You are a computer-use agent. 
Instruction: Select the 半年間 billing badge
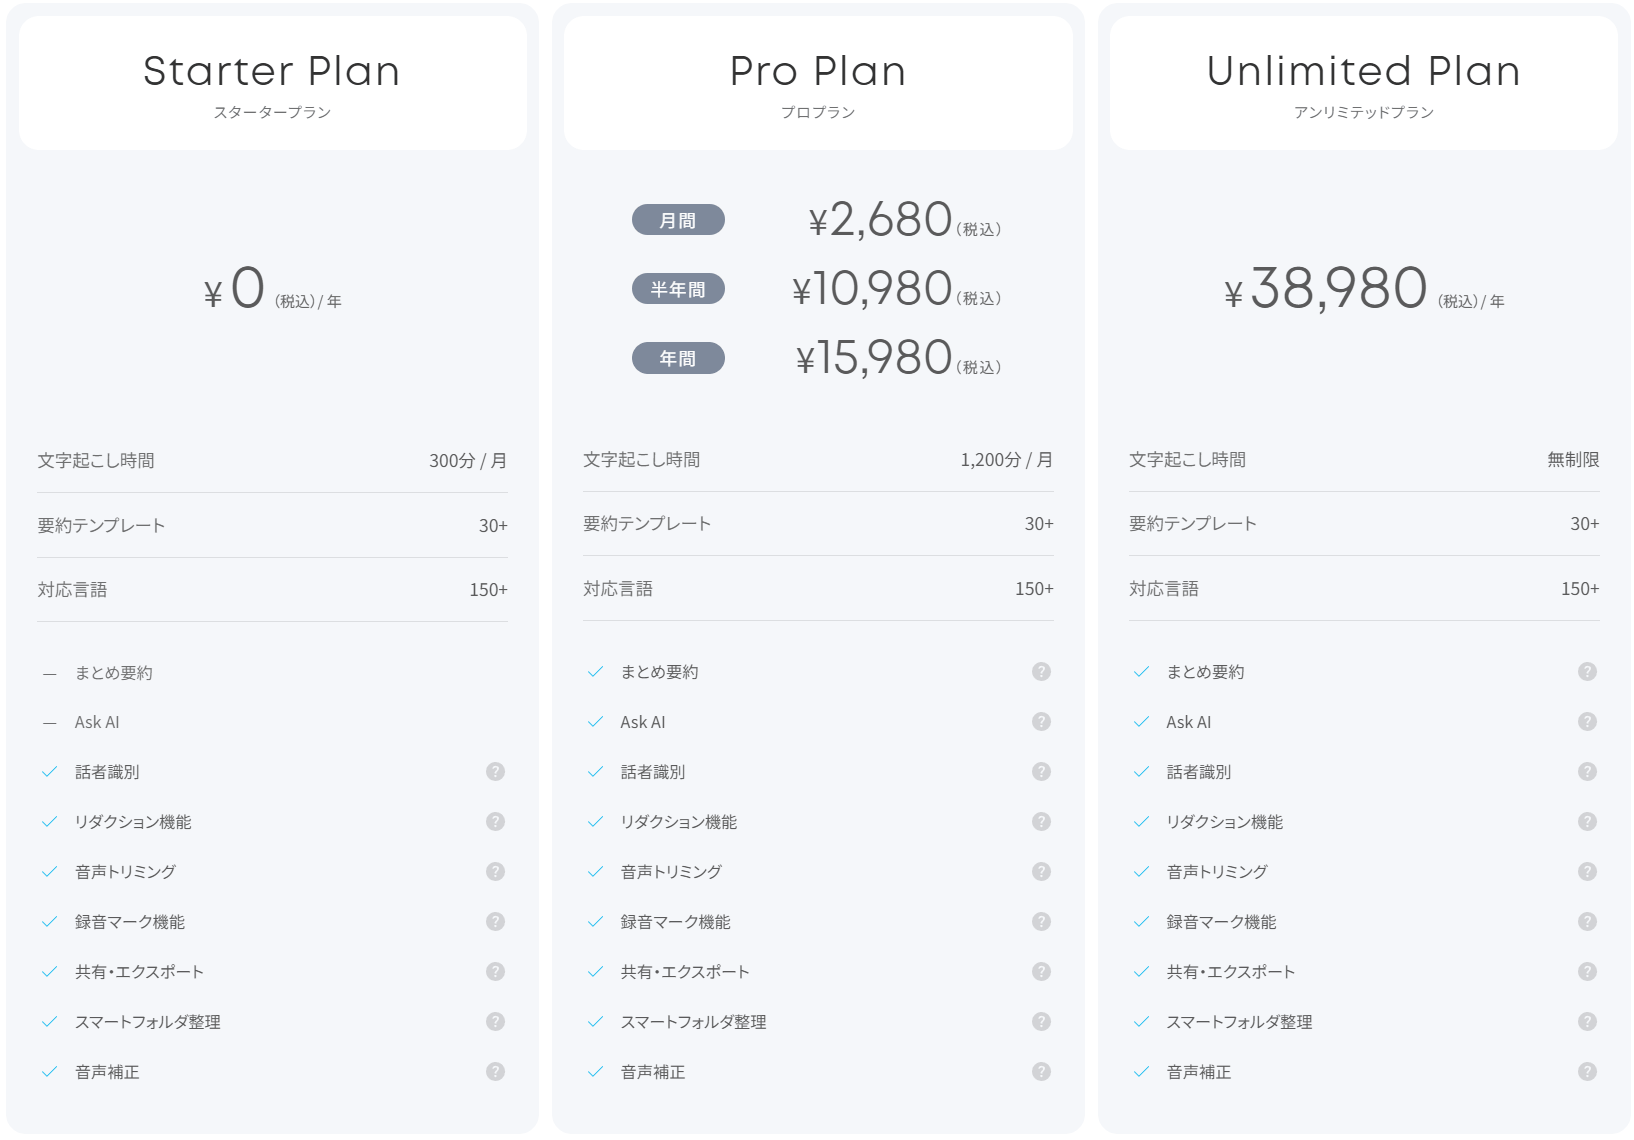[x=678, y=289]
